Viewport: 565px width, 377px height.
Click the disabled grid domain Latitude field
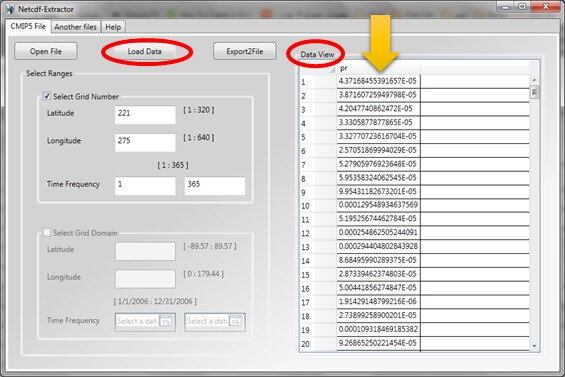pos(145,251)
